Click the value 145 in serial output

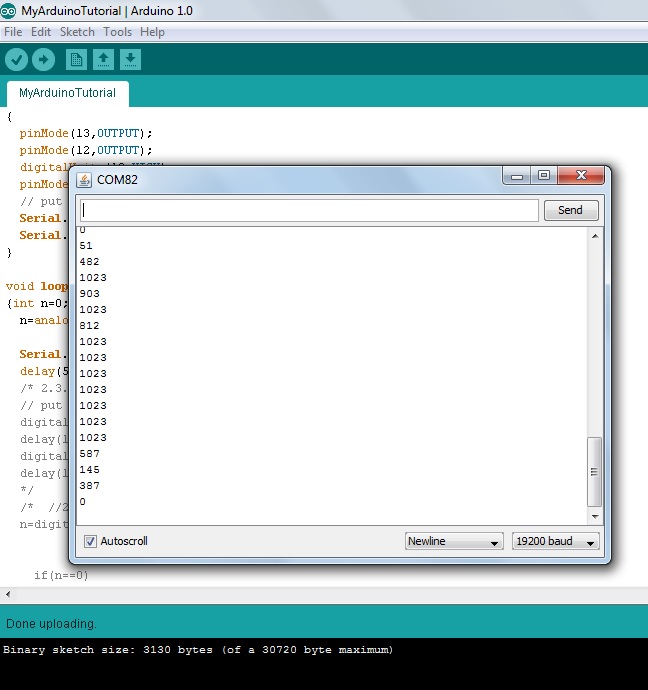click(x=89, y=470)
